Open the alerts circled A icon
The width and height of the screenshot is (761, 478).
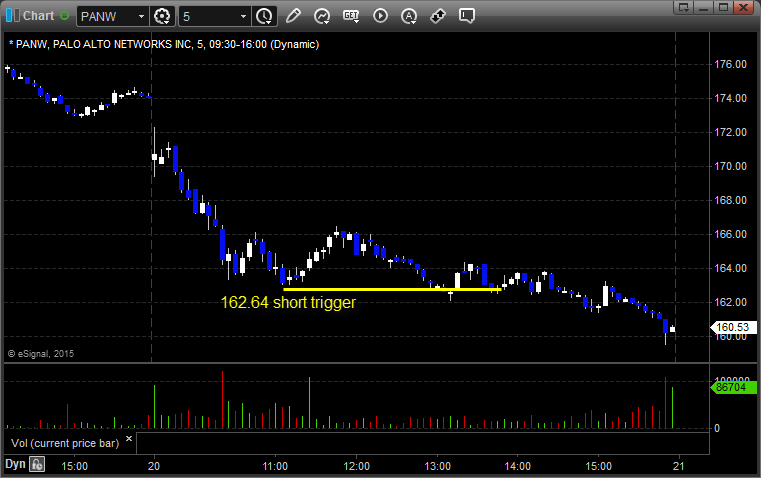409,16
